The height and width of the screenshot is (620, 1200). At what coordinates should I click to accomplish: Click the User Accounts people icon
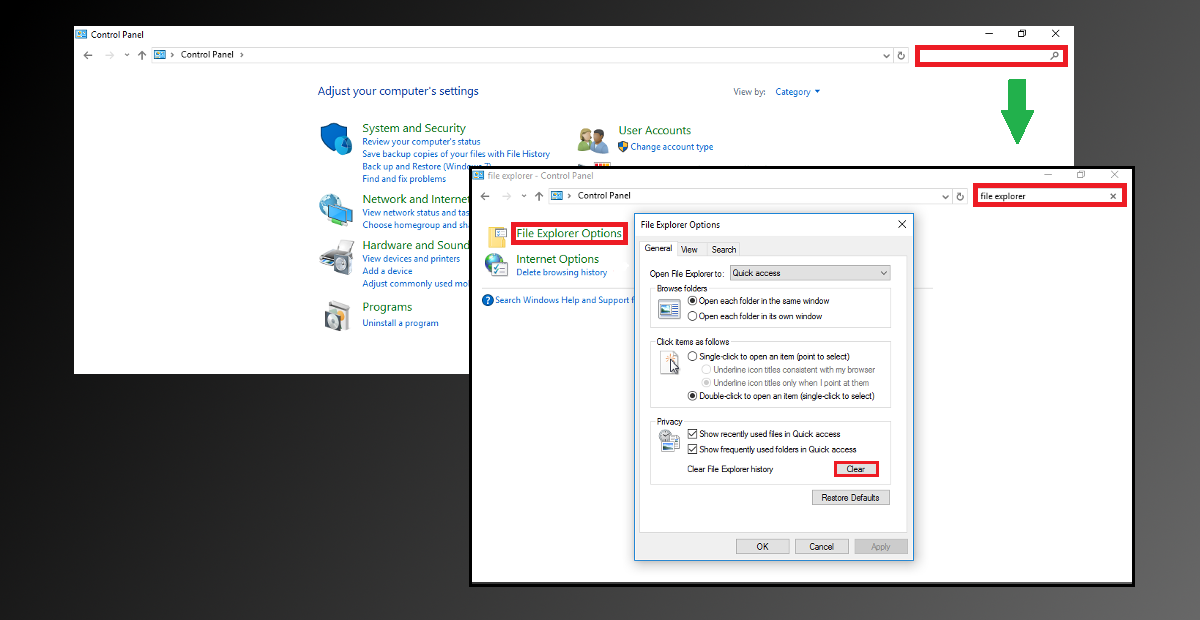[x=593, y=140]
